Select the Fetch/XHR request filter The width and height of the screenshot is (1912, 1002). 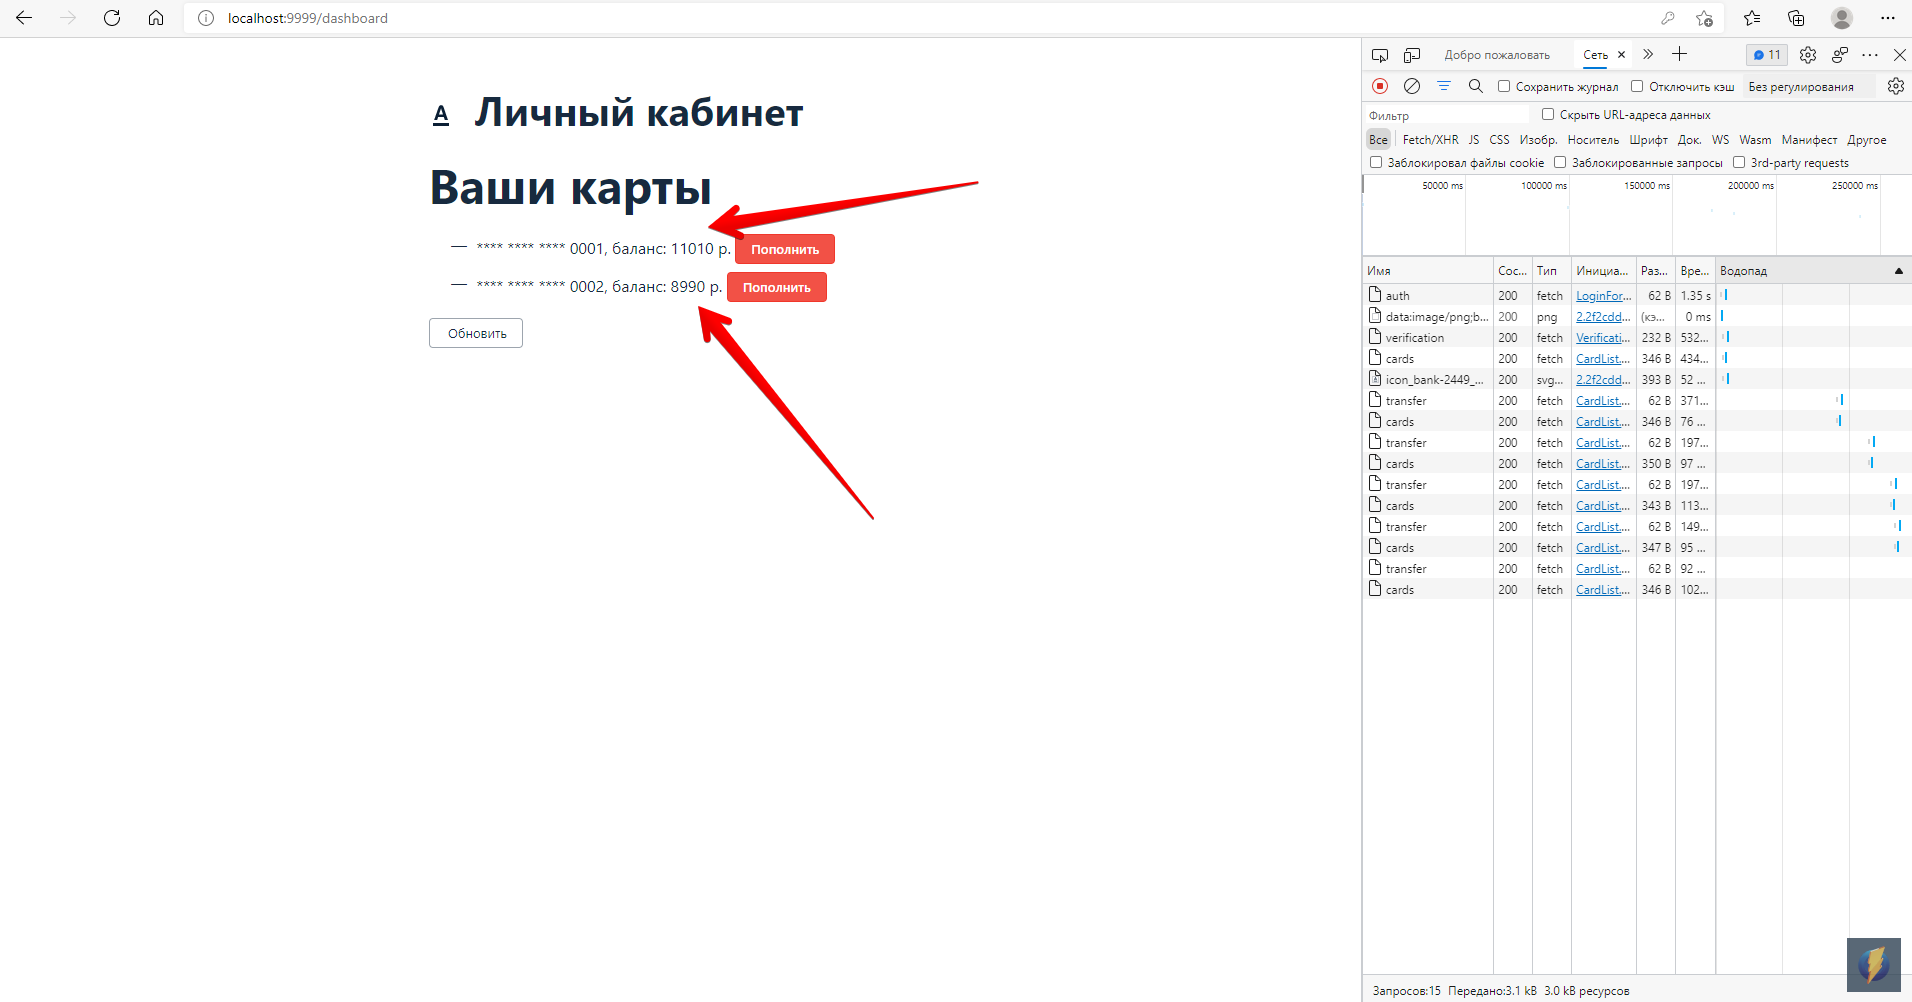(1429, 139)
